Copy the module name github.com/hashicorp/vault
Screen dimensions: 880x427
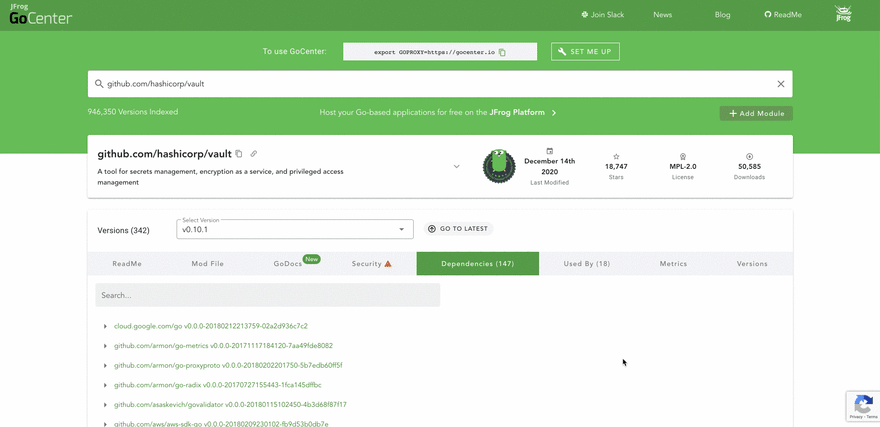point(239,154)
